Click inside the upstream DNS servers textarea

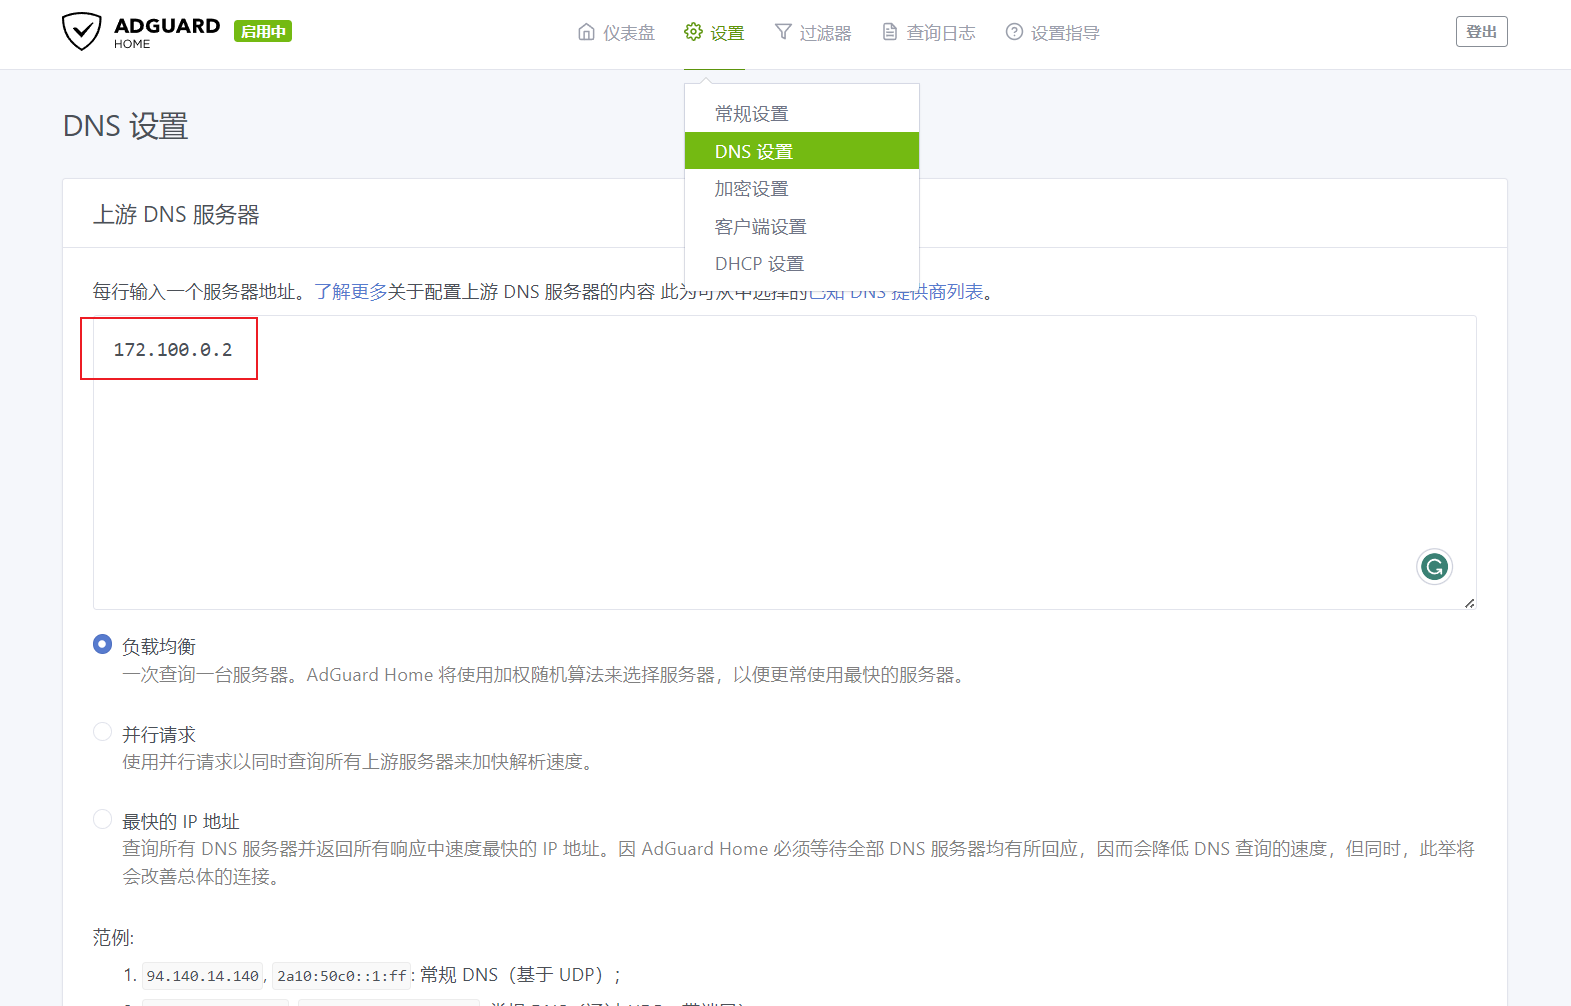point(785,462)
